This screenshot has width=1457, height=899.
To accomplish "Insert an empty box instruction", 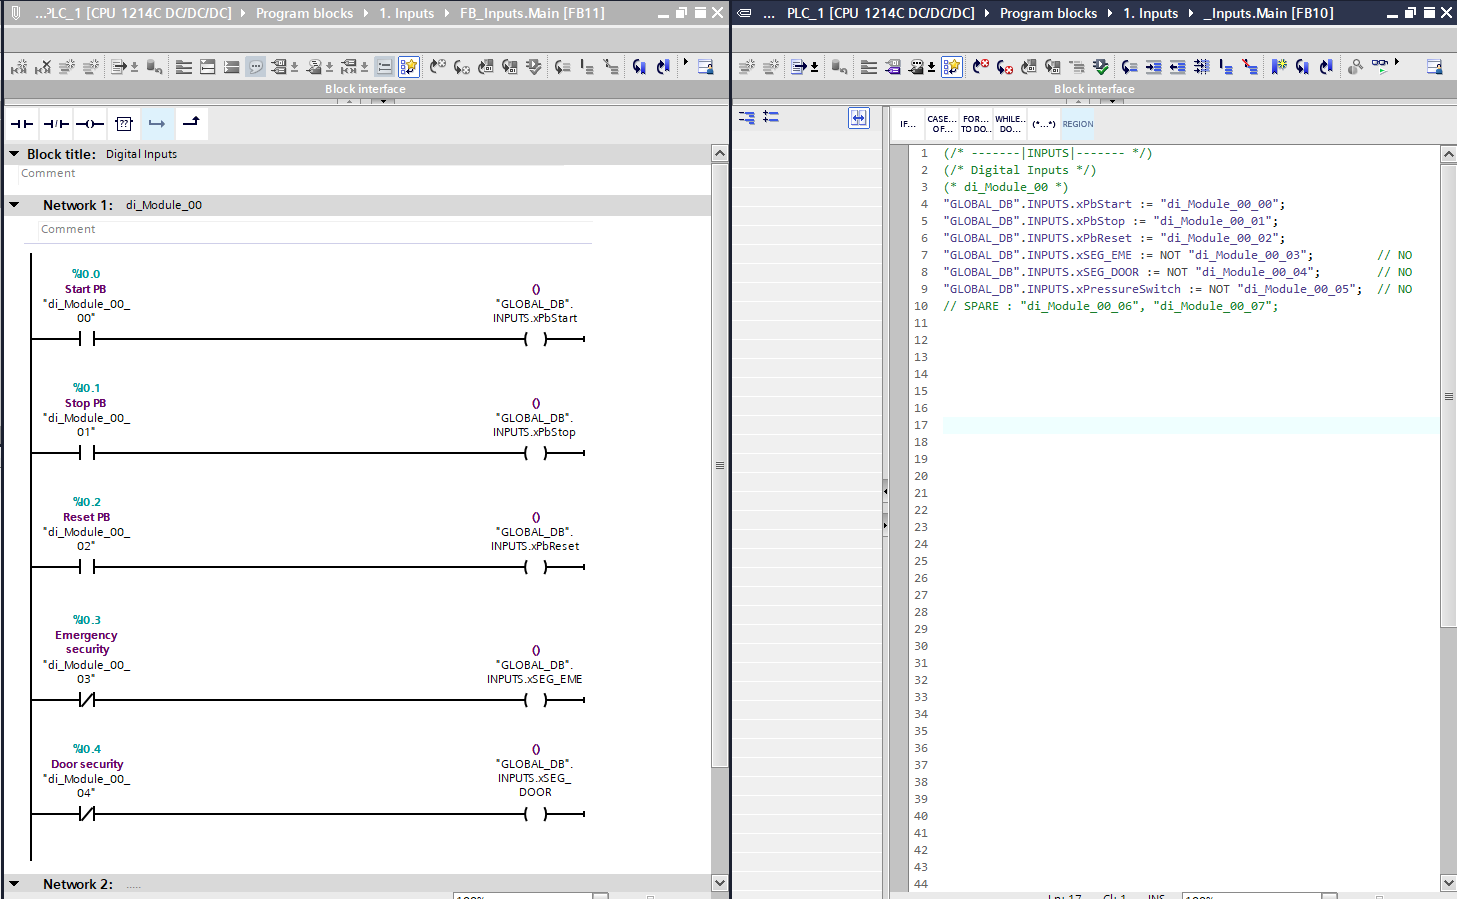I will [x=124, y=124].
